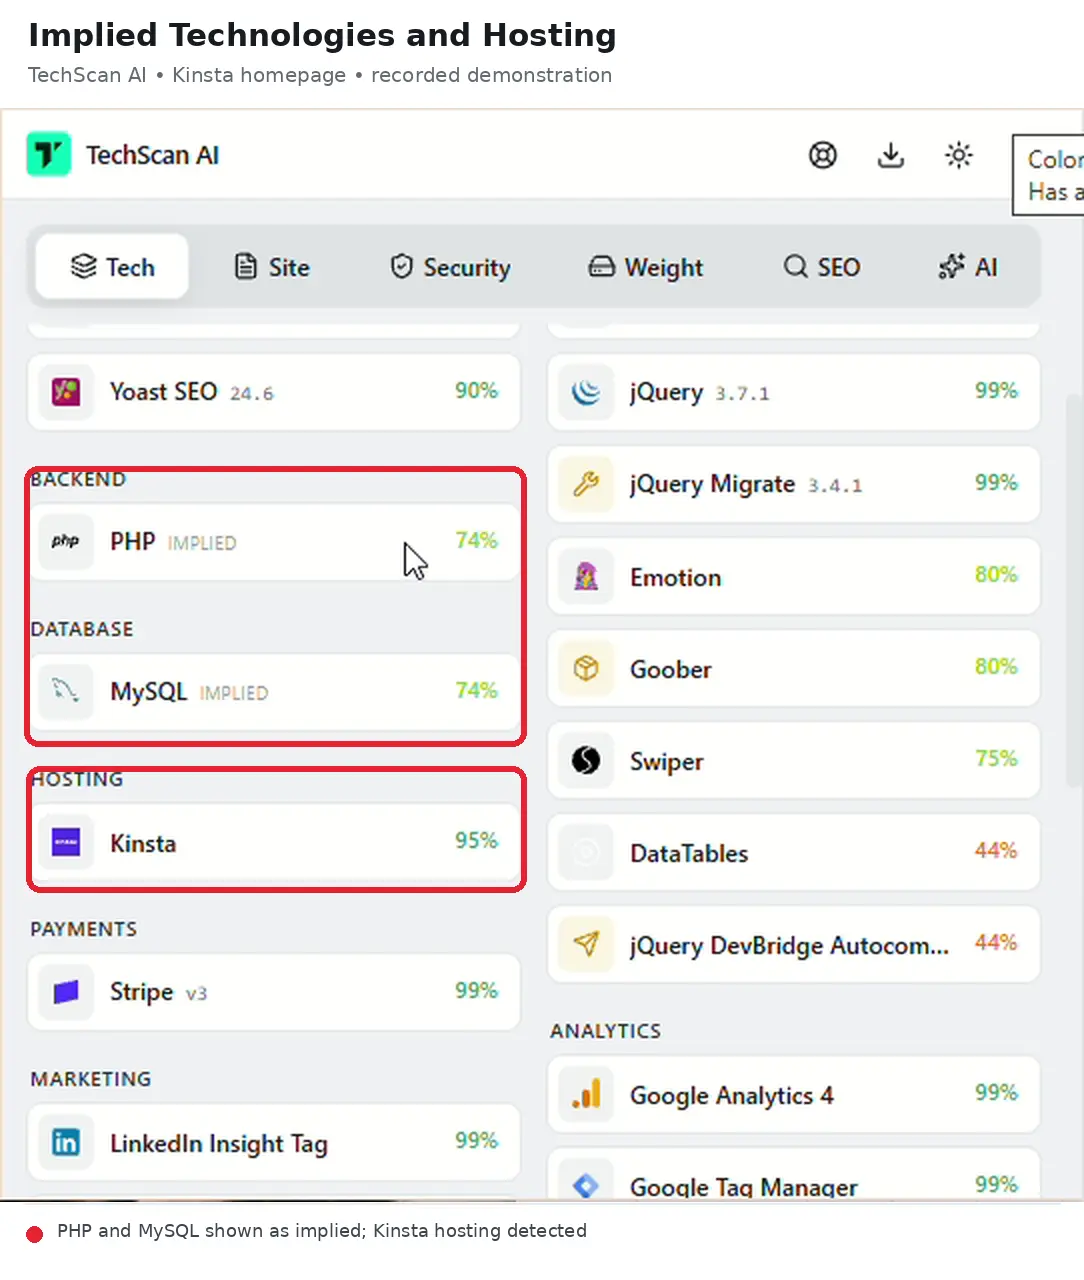The height and width of the screenshot is (1280, 1084).
Task: Click the Yoast SEO icon
Action: click(x=66, y=391)
